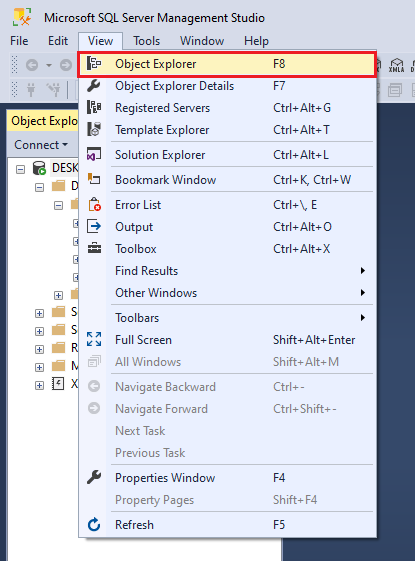The image size is (415, 561).
Task: Click the back navigation toolbar arrow
Action: click(32, 65)
